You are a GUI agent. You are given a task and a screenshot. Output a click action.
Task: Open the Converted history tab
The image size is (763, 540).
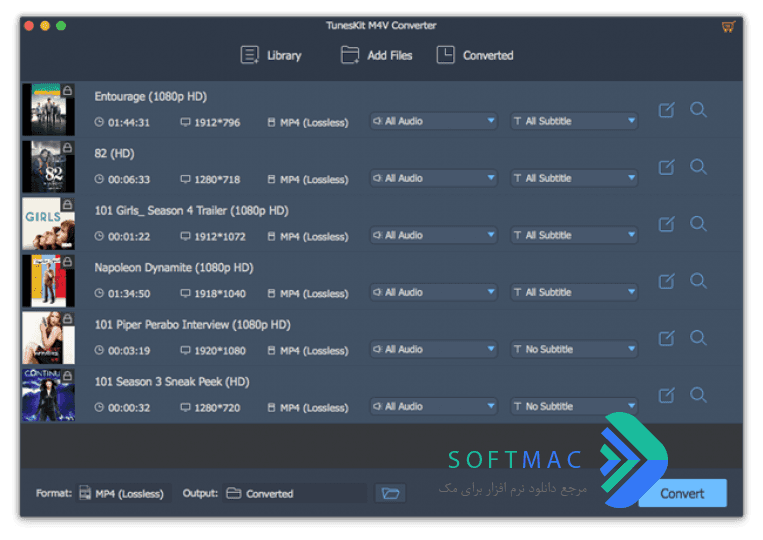click(475, 55)
